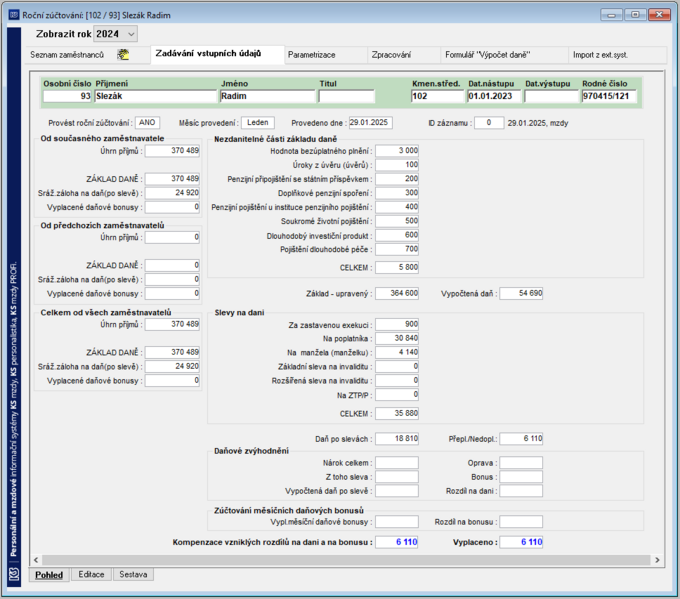This screenshot has height=599, width=680.
Task: Click the Za zastavenou exekuci field
Action: (x=397, y=324)
